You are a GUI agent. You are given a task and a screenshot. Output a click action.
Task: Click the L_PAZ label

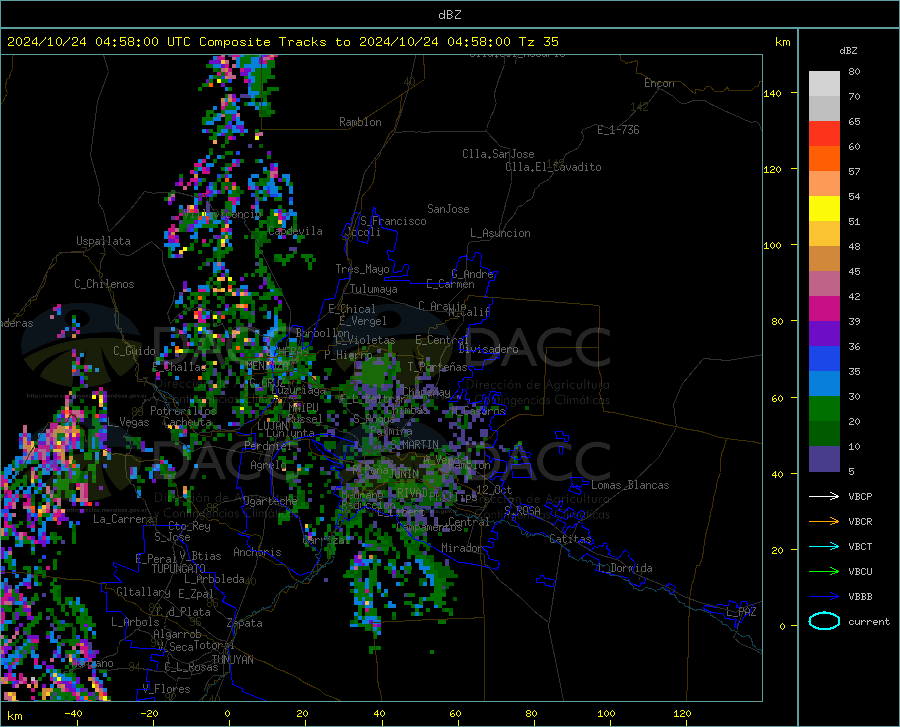click(741, 612)
